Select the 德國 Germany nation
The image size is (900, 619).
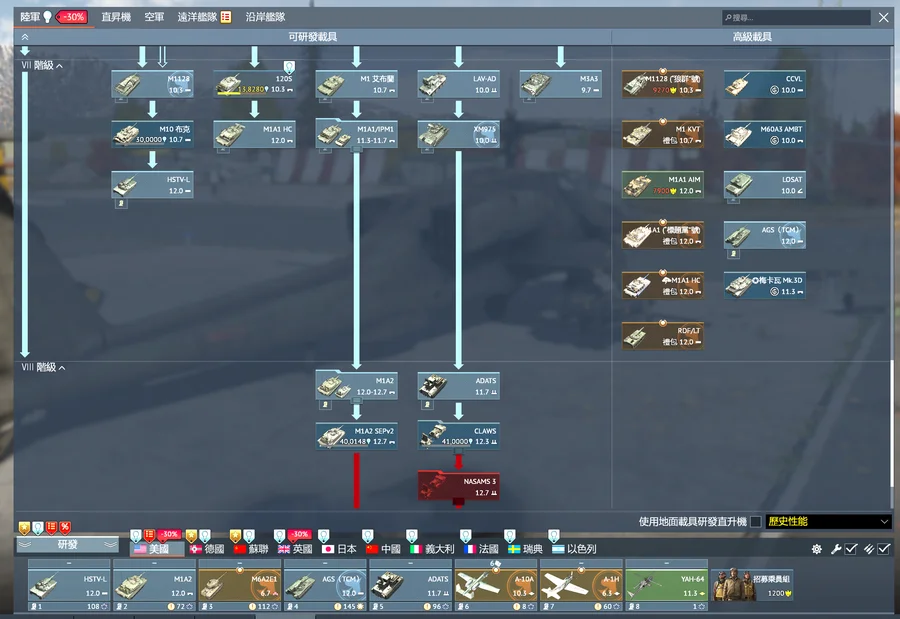pyautogui.click(x=206, y=549)
